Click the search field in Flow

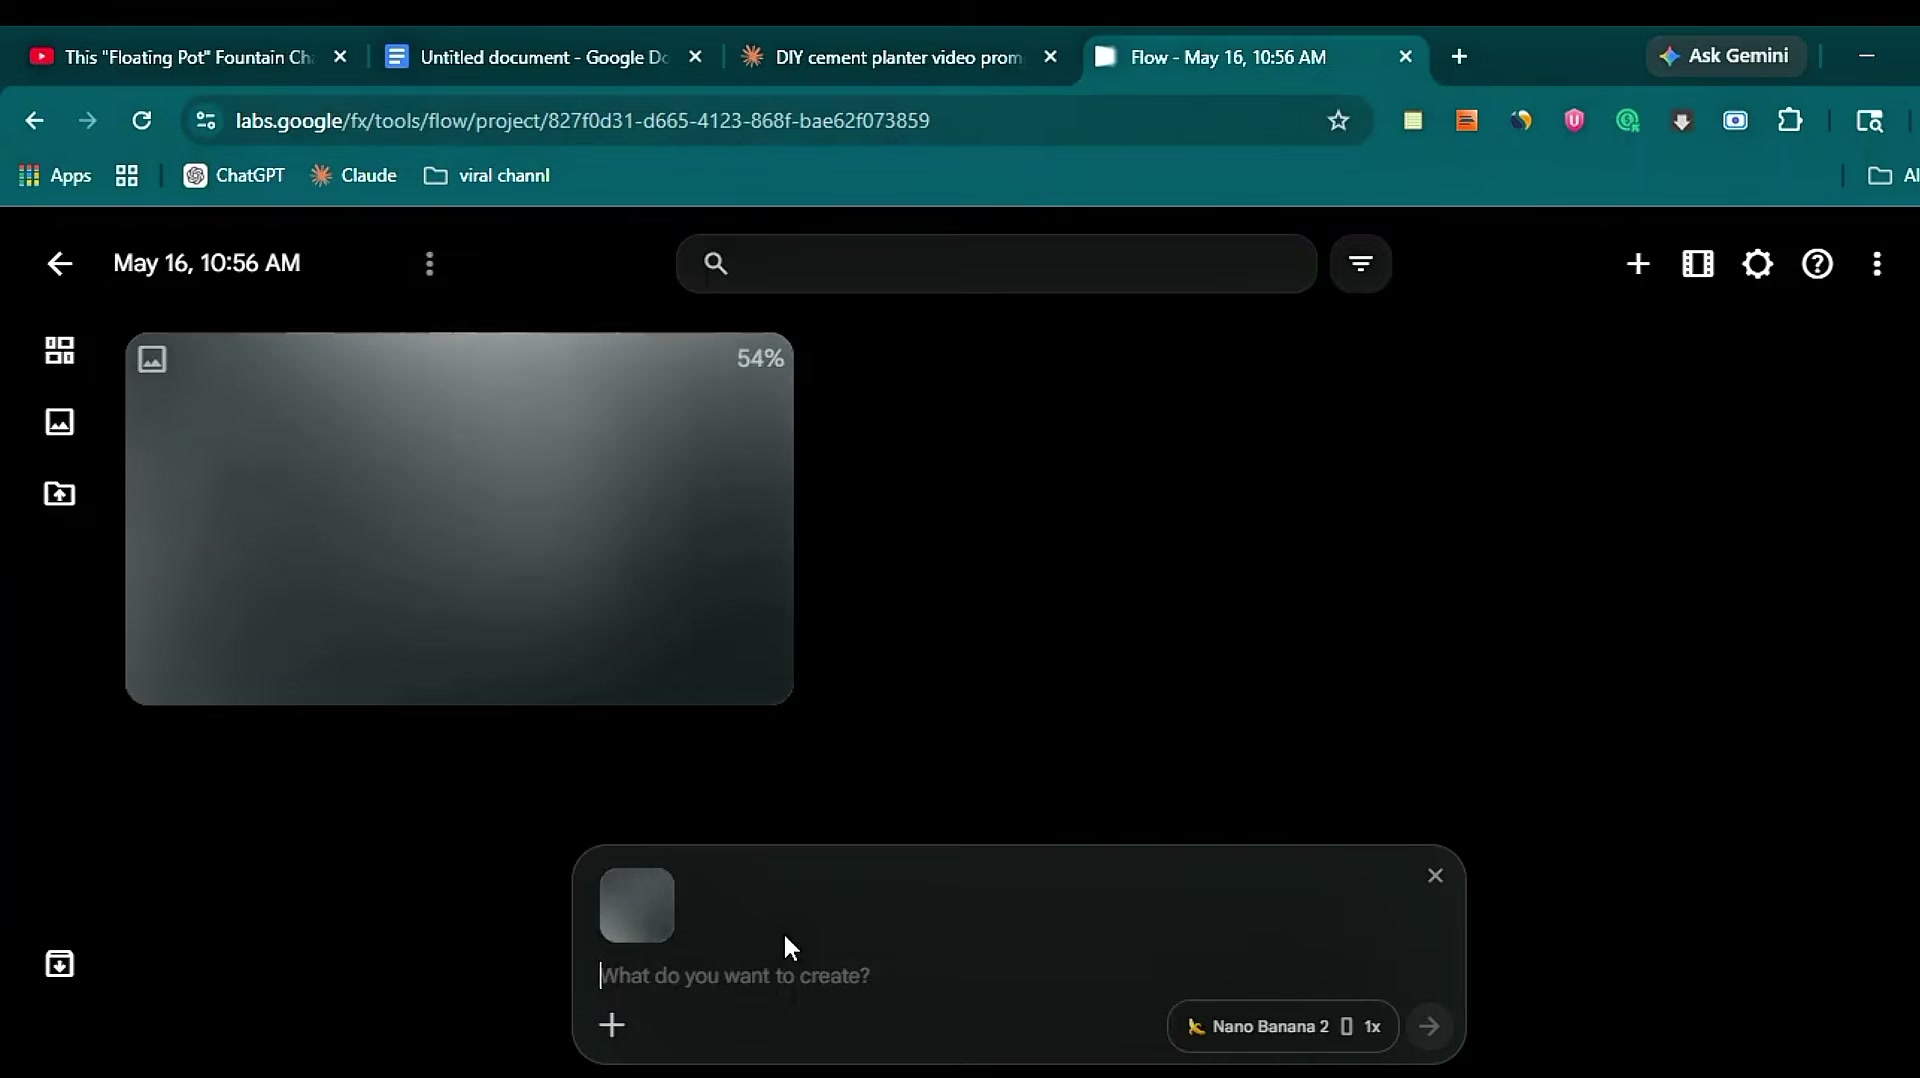click(x=997, y=264)
